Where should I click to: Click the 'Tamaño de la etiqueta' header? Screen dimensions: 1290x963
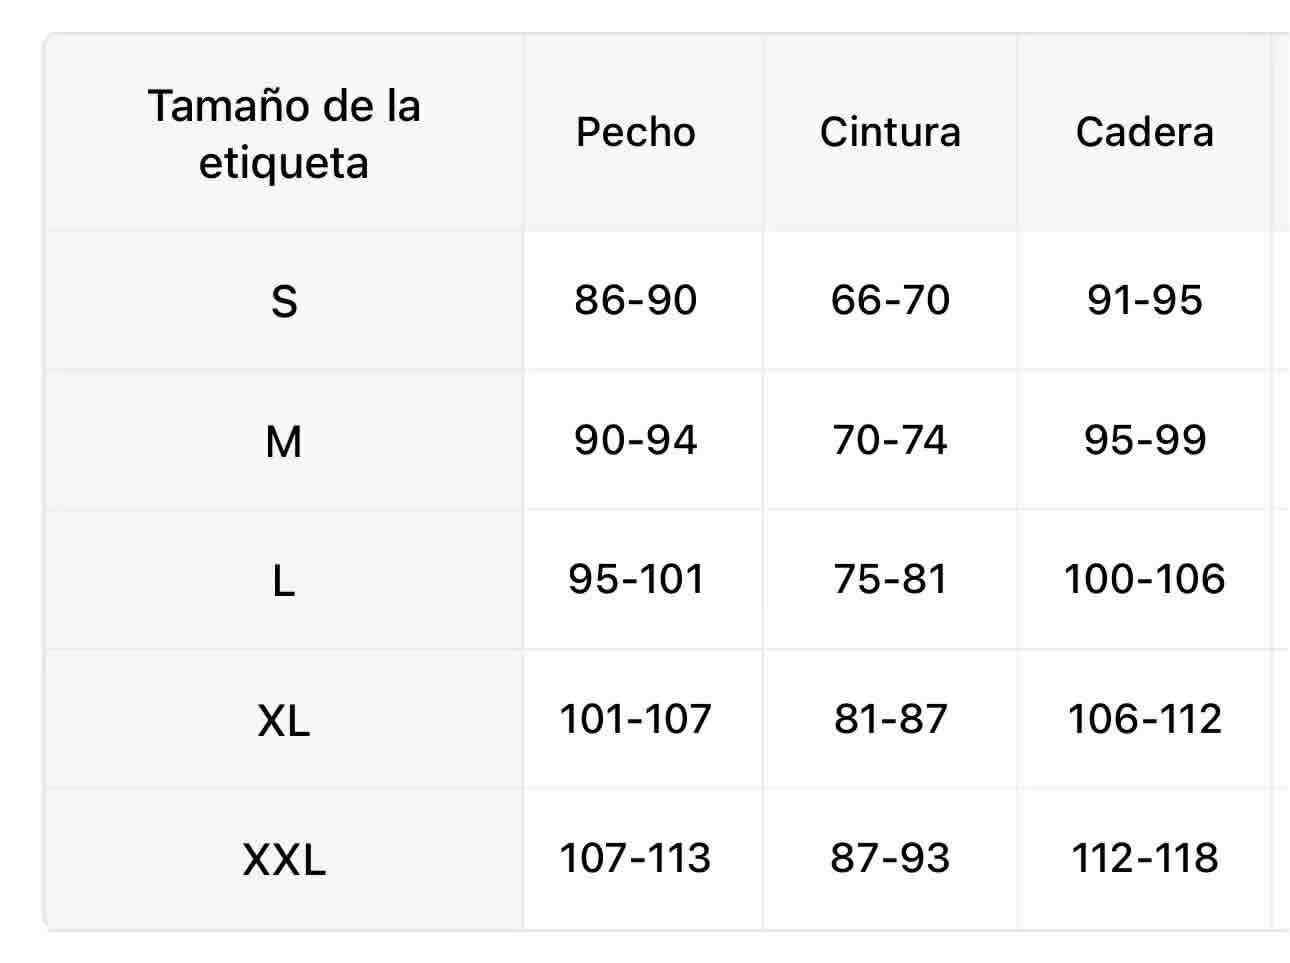tap(284, 134)
